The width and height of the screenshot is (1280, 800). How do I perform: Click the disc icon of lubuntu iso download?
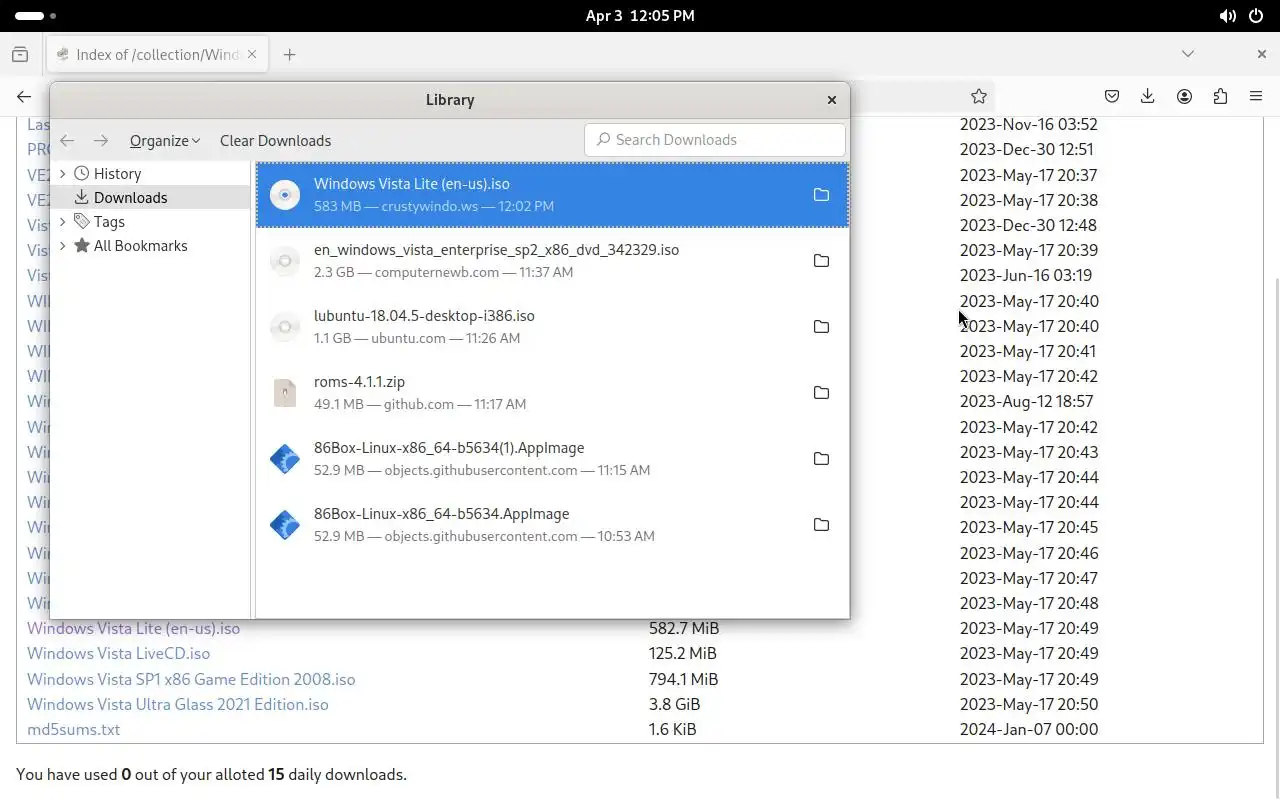285,327
